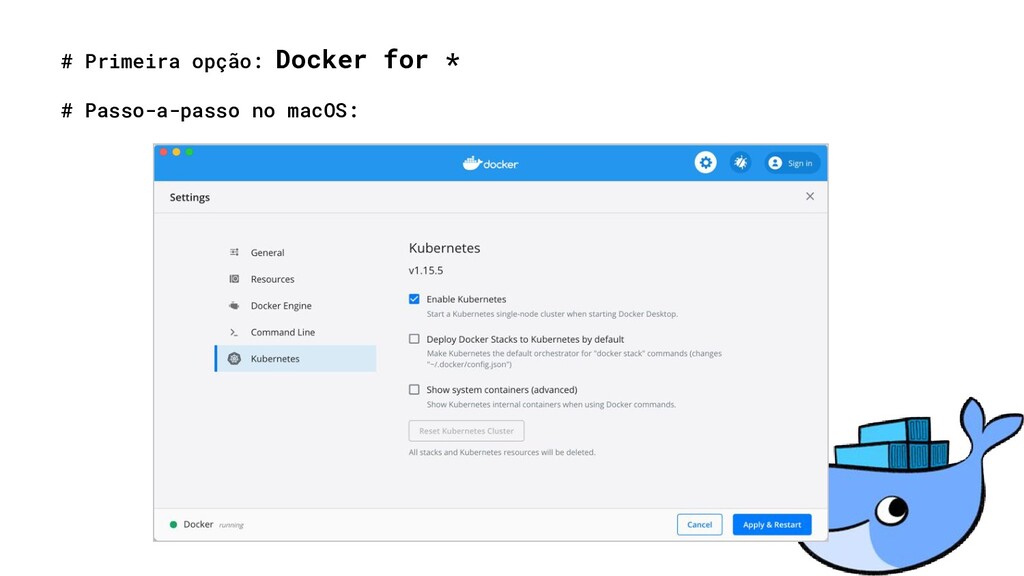This screenshot has height=576, width=1024.
Task: Click 'All stacks and Kubernetes resources will be deleted' text
Action: [x=502, y=453]
